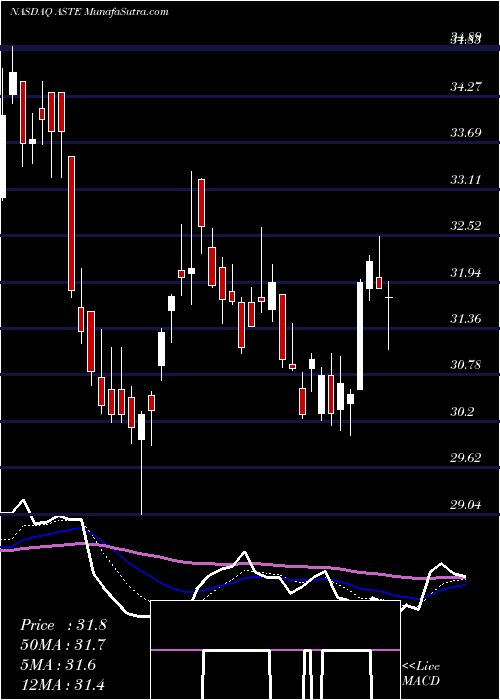Click the '50MA : 31.7' readout

pos(63,645)
